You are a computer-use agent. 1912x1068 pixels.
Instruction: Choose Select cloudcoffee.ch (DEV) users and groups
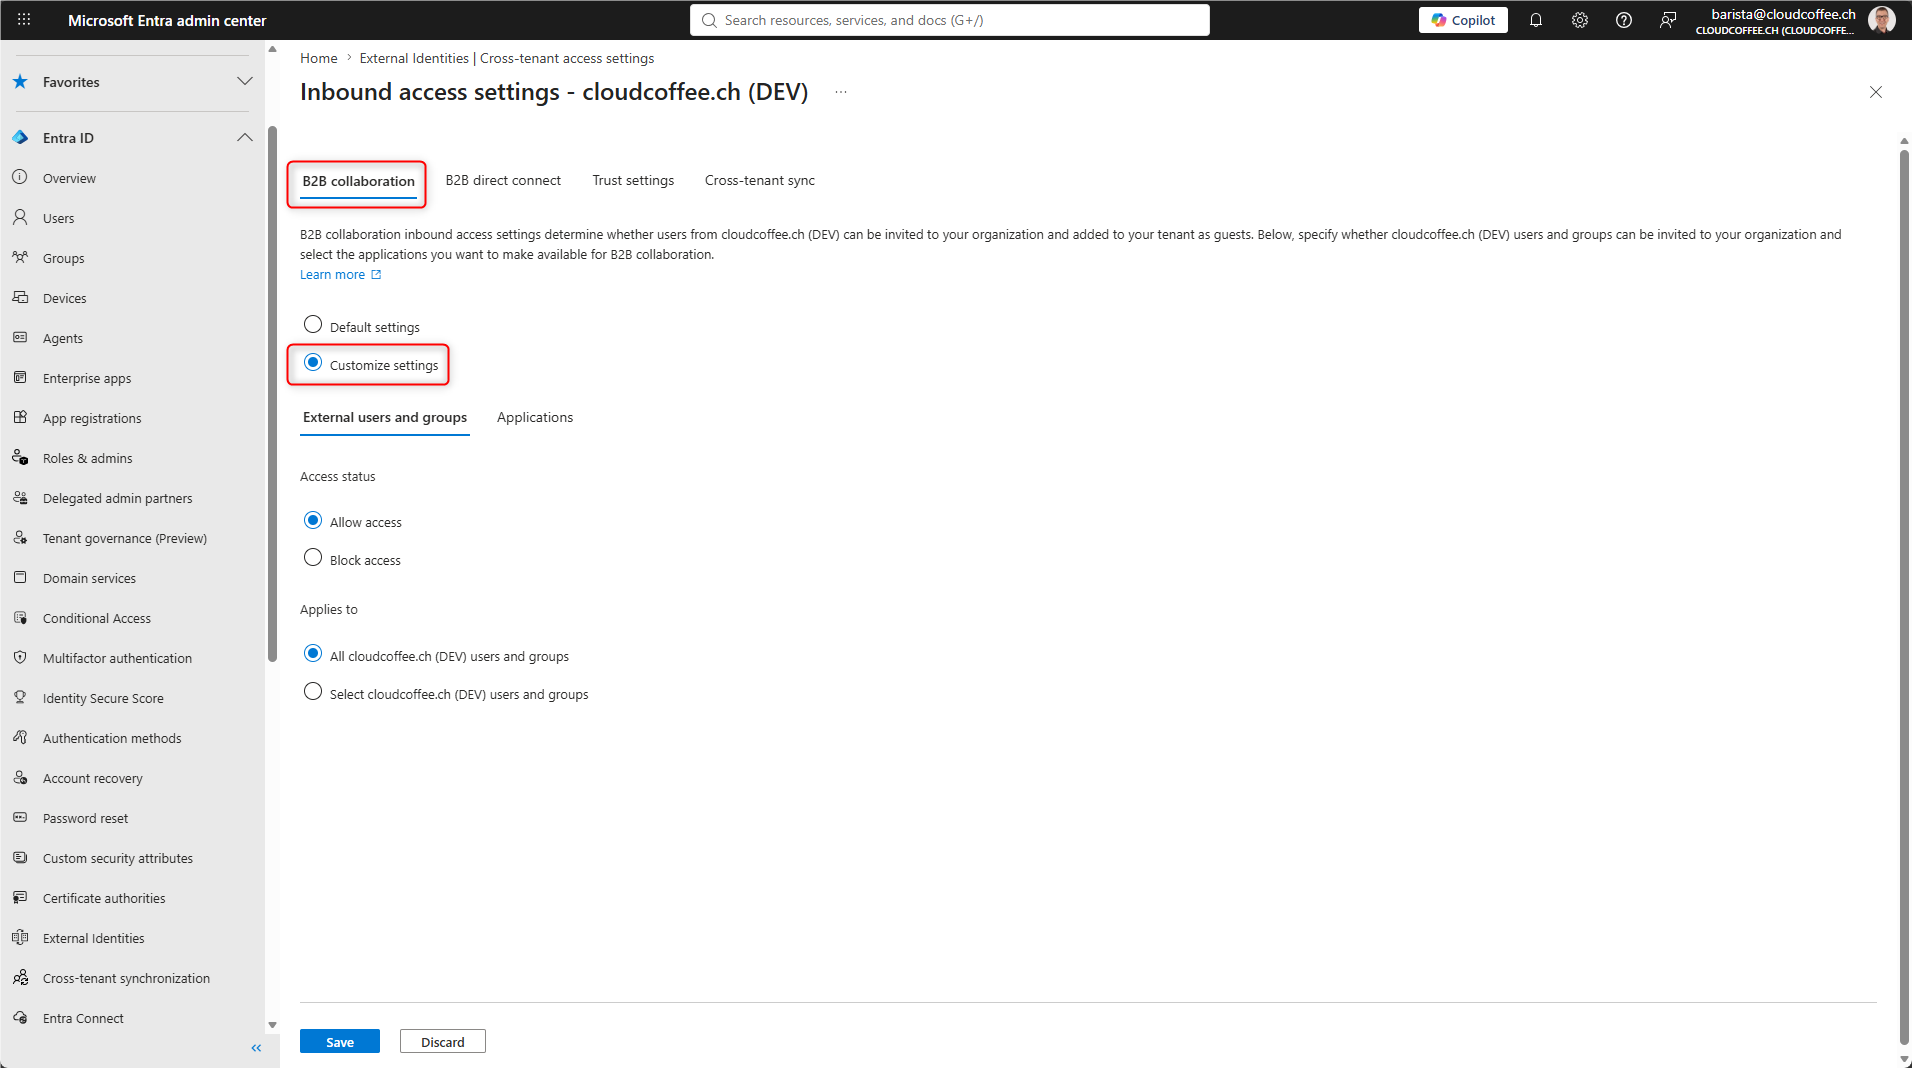coord(313,692)
